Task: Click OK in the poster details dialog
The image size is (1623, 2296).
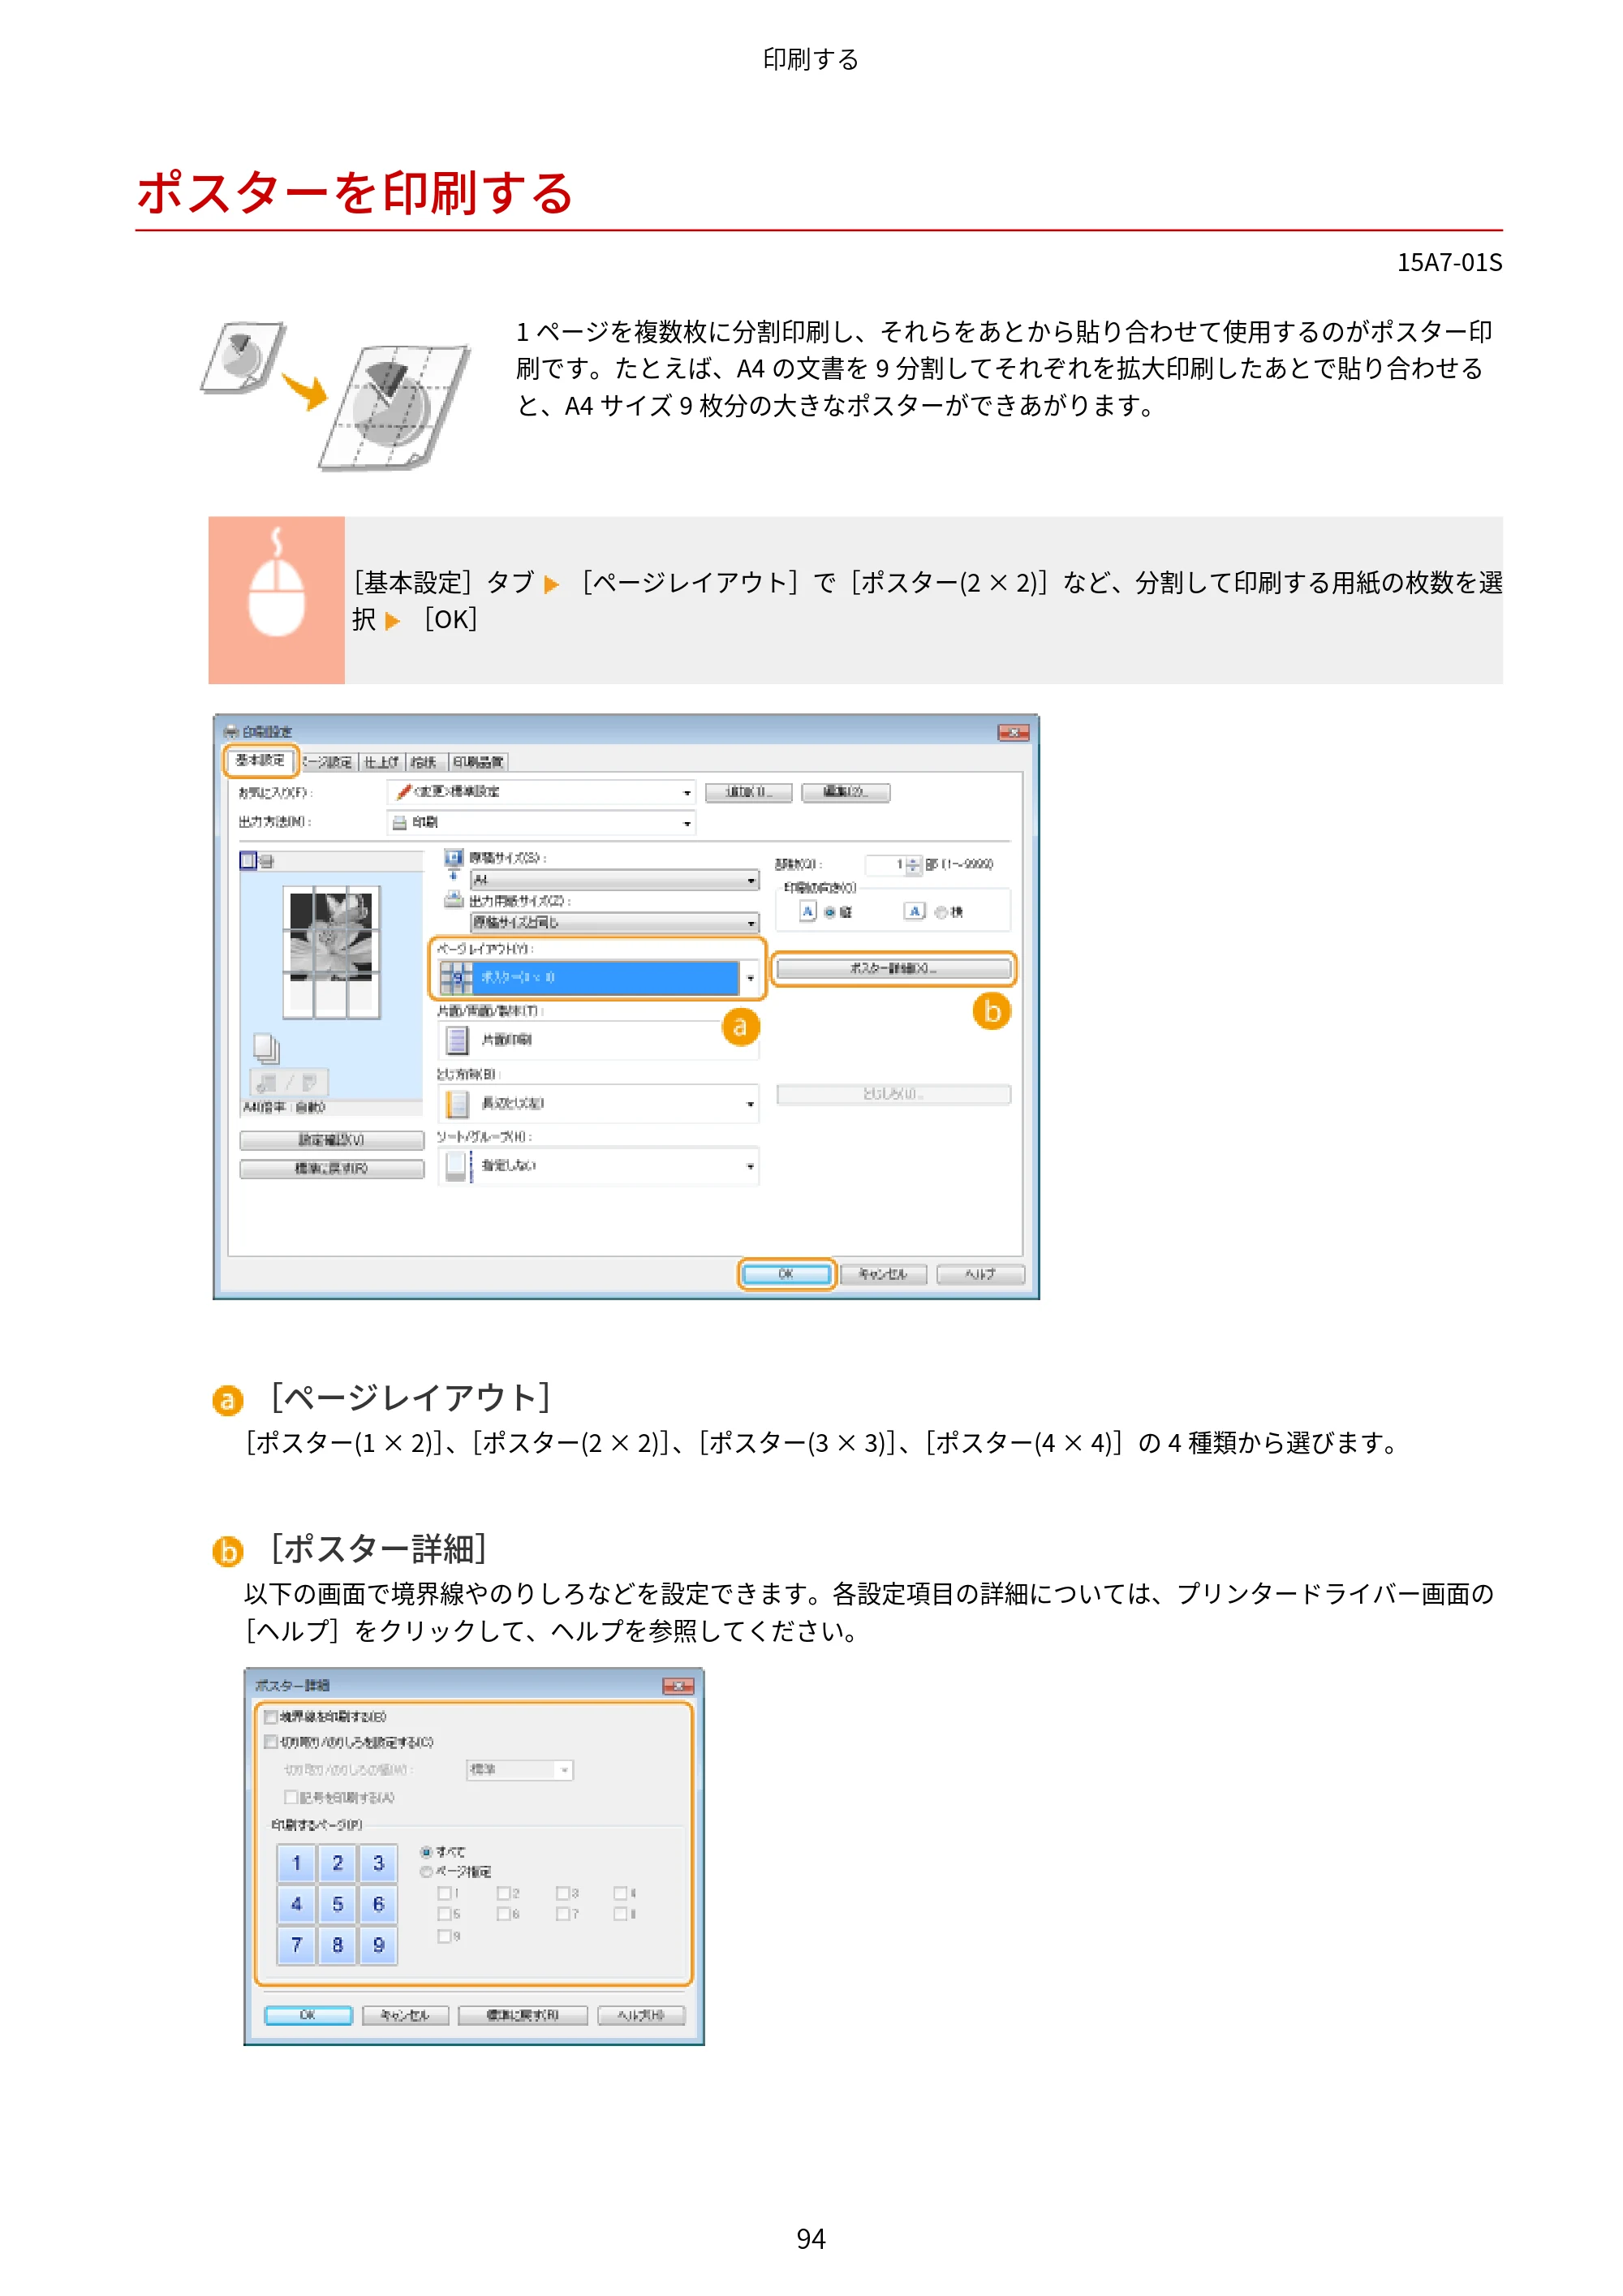Action: pyautogui.click(x=308, y=2015)
